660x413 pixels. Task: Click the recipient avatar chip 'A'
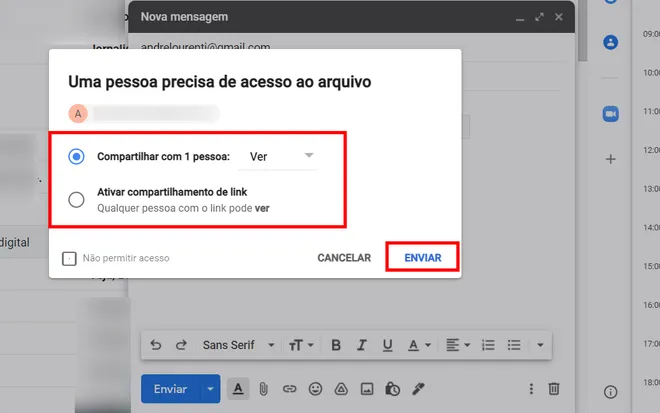coord(78,114)
